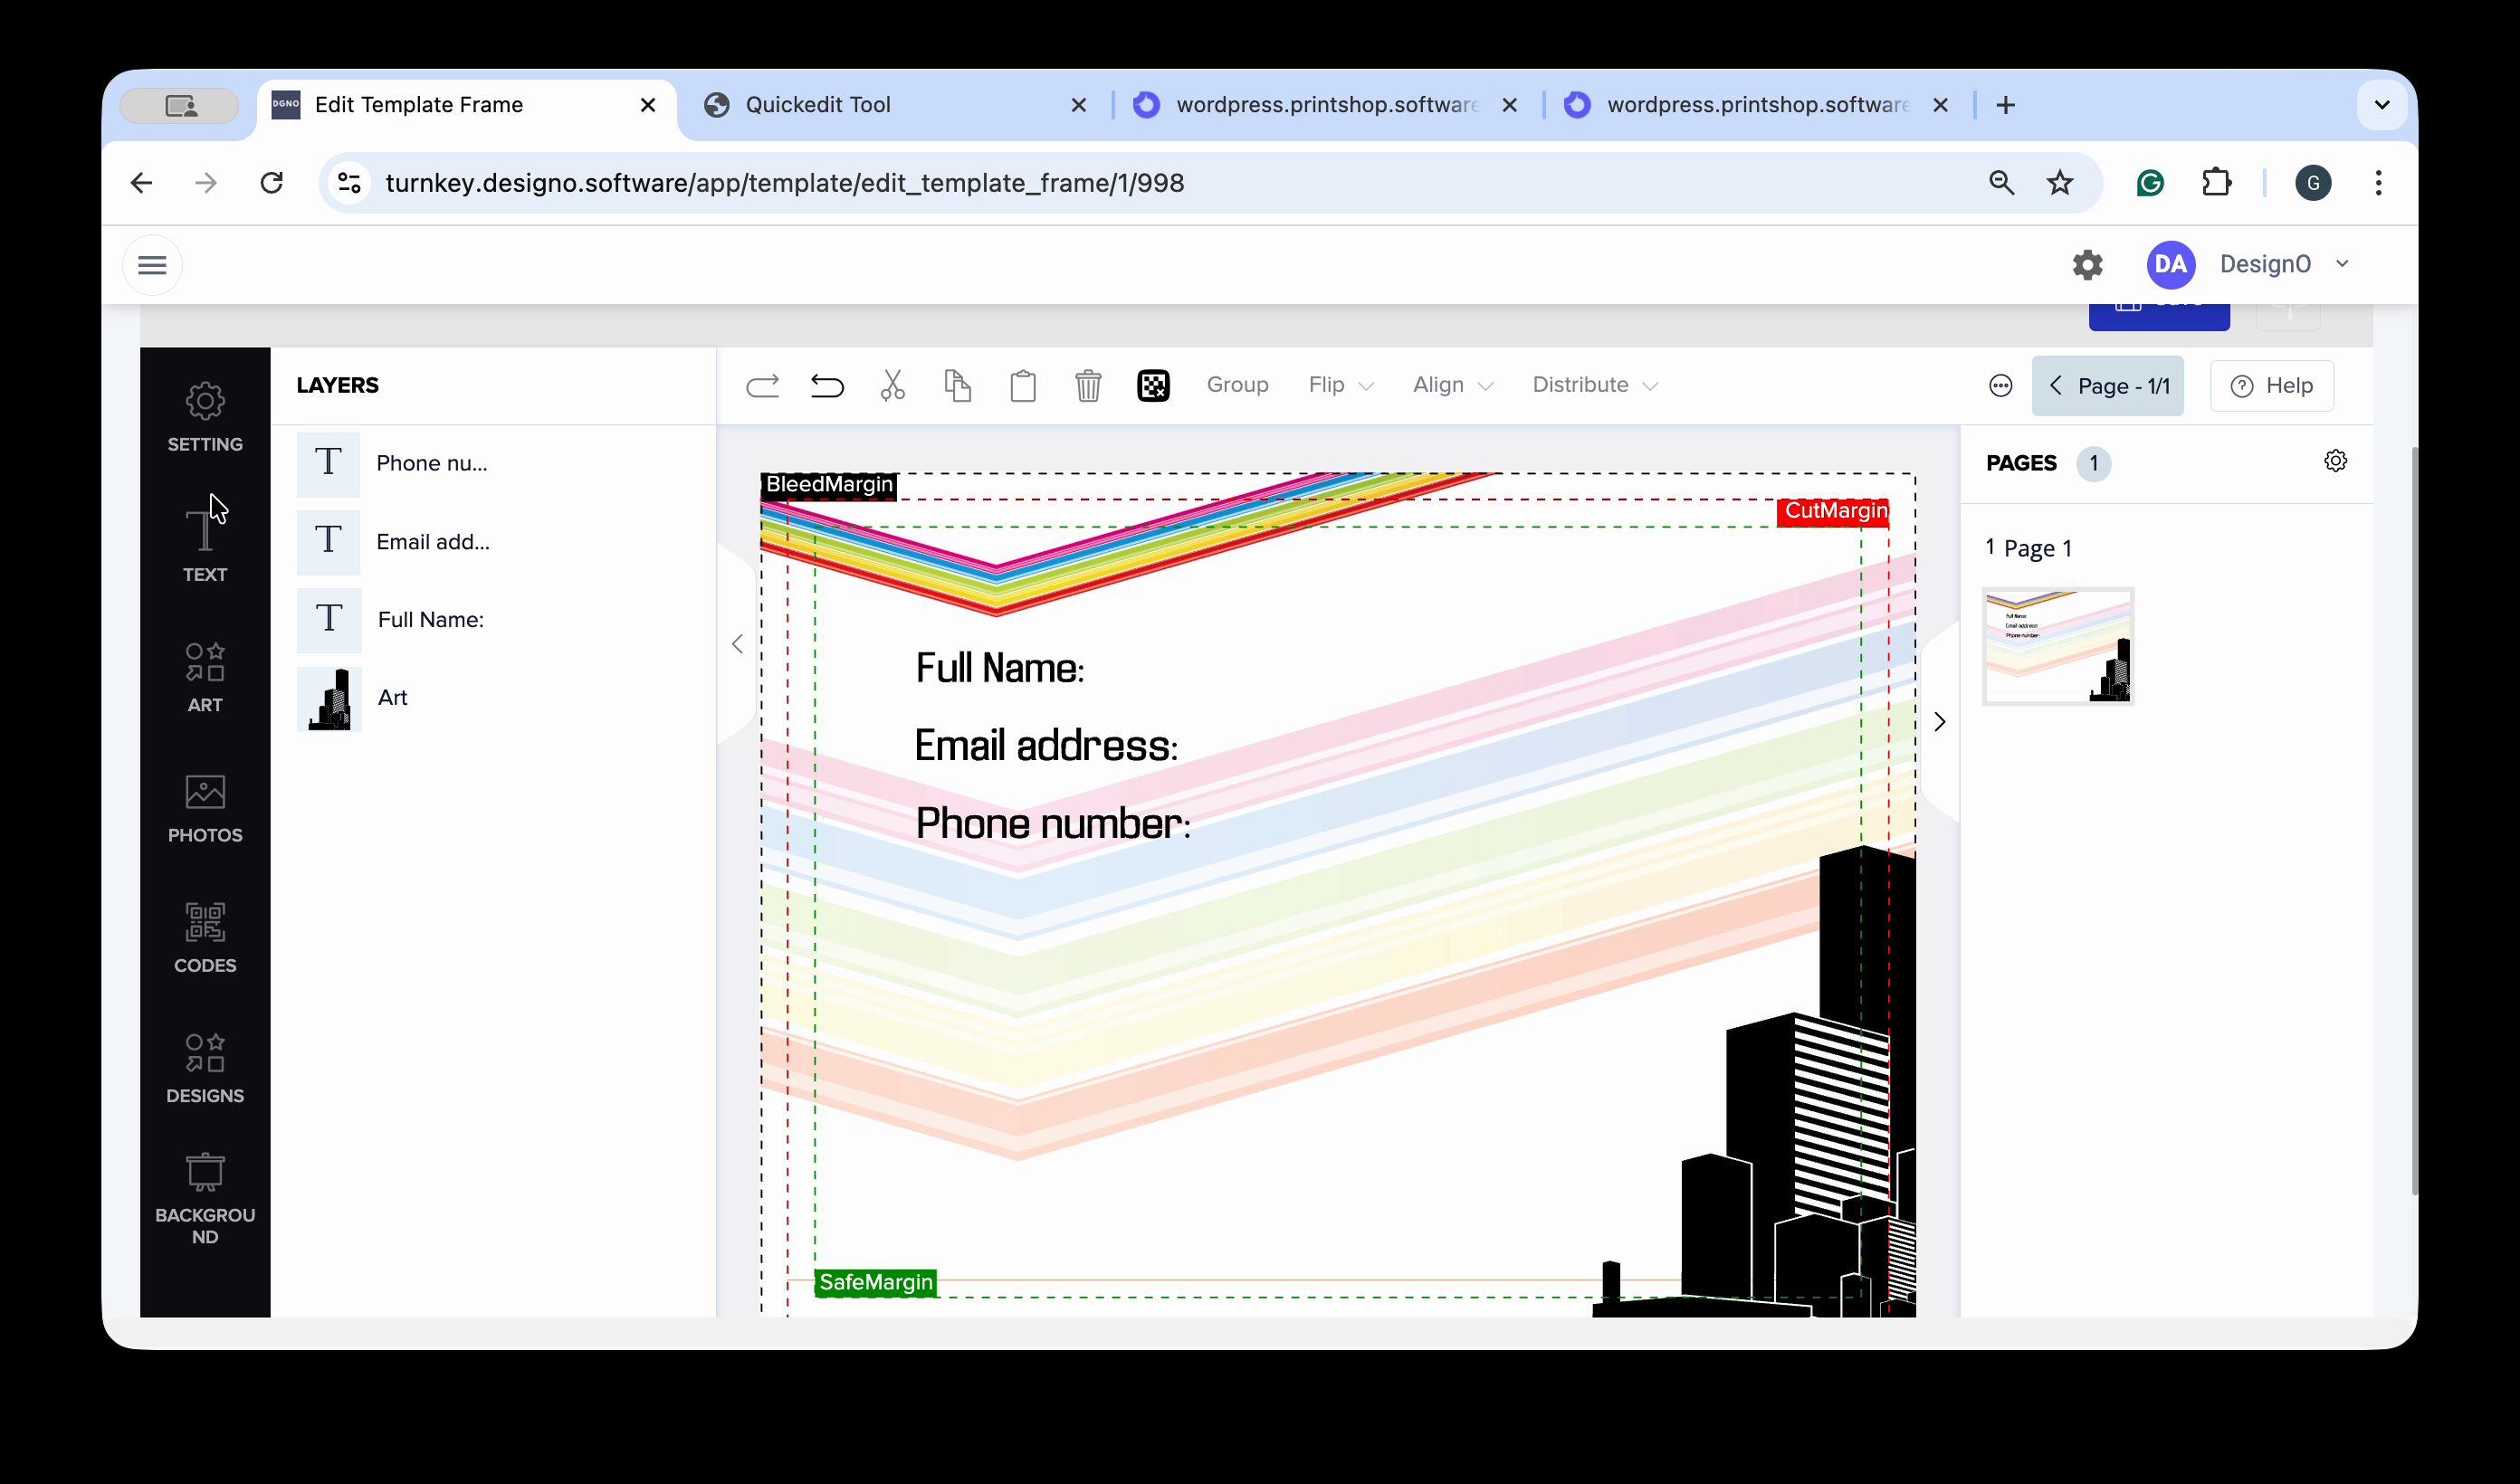Open the Distribute dropdown menu
This screenshot has height=1484, width=2520.
point(1594,385)
